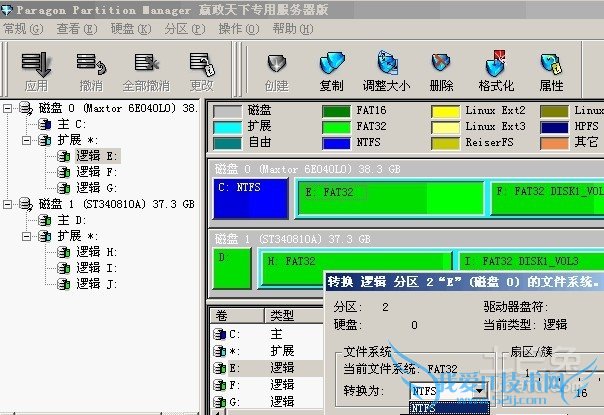The width and height of the screenshot is (604, 415).
Task: Select 逻辑 J: in the disk tree
Action: point(96,284)
